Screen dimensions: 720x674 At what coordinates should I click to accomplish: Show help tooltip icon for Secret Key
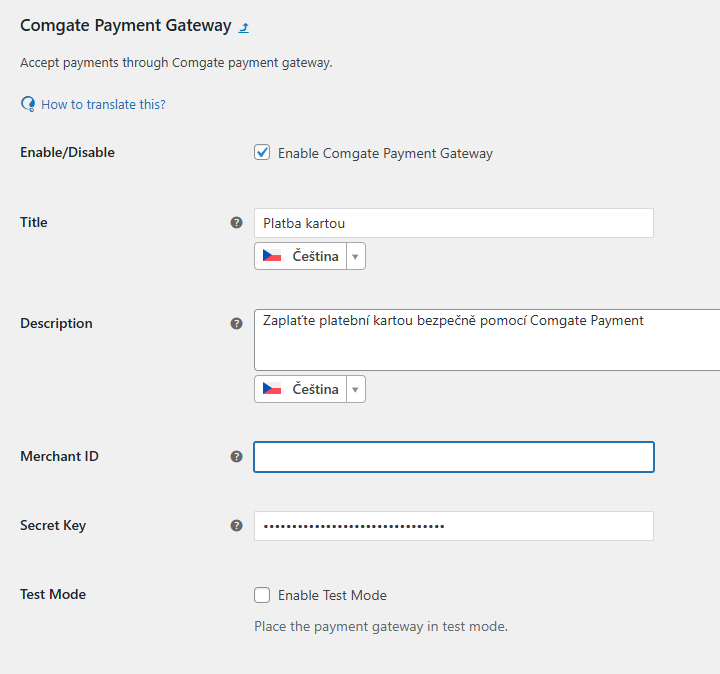(236, 526)
